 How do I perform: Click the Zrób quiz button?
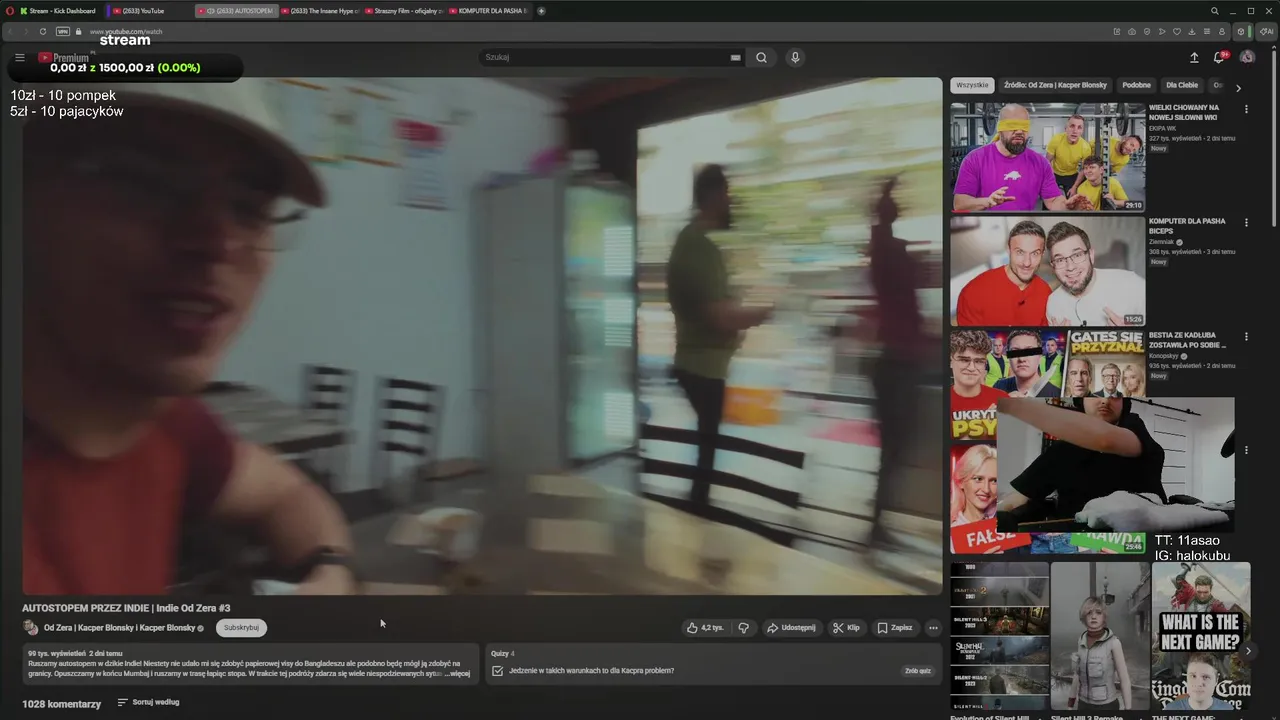[x=918, y=671]
